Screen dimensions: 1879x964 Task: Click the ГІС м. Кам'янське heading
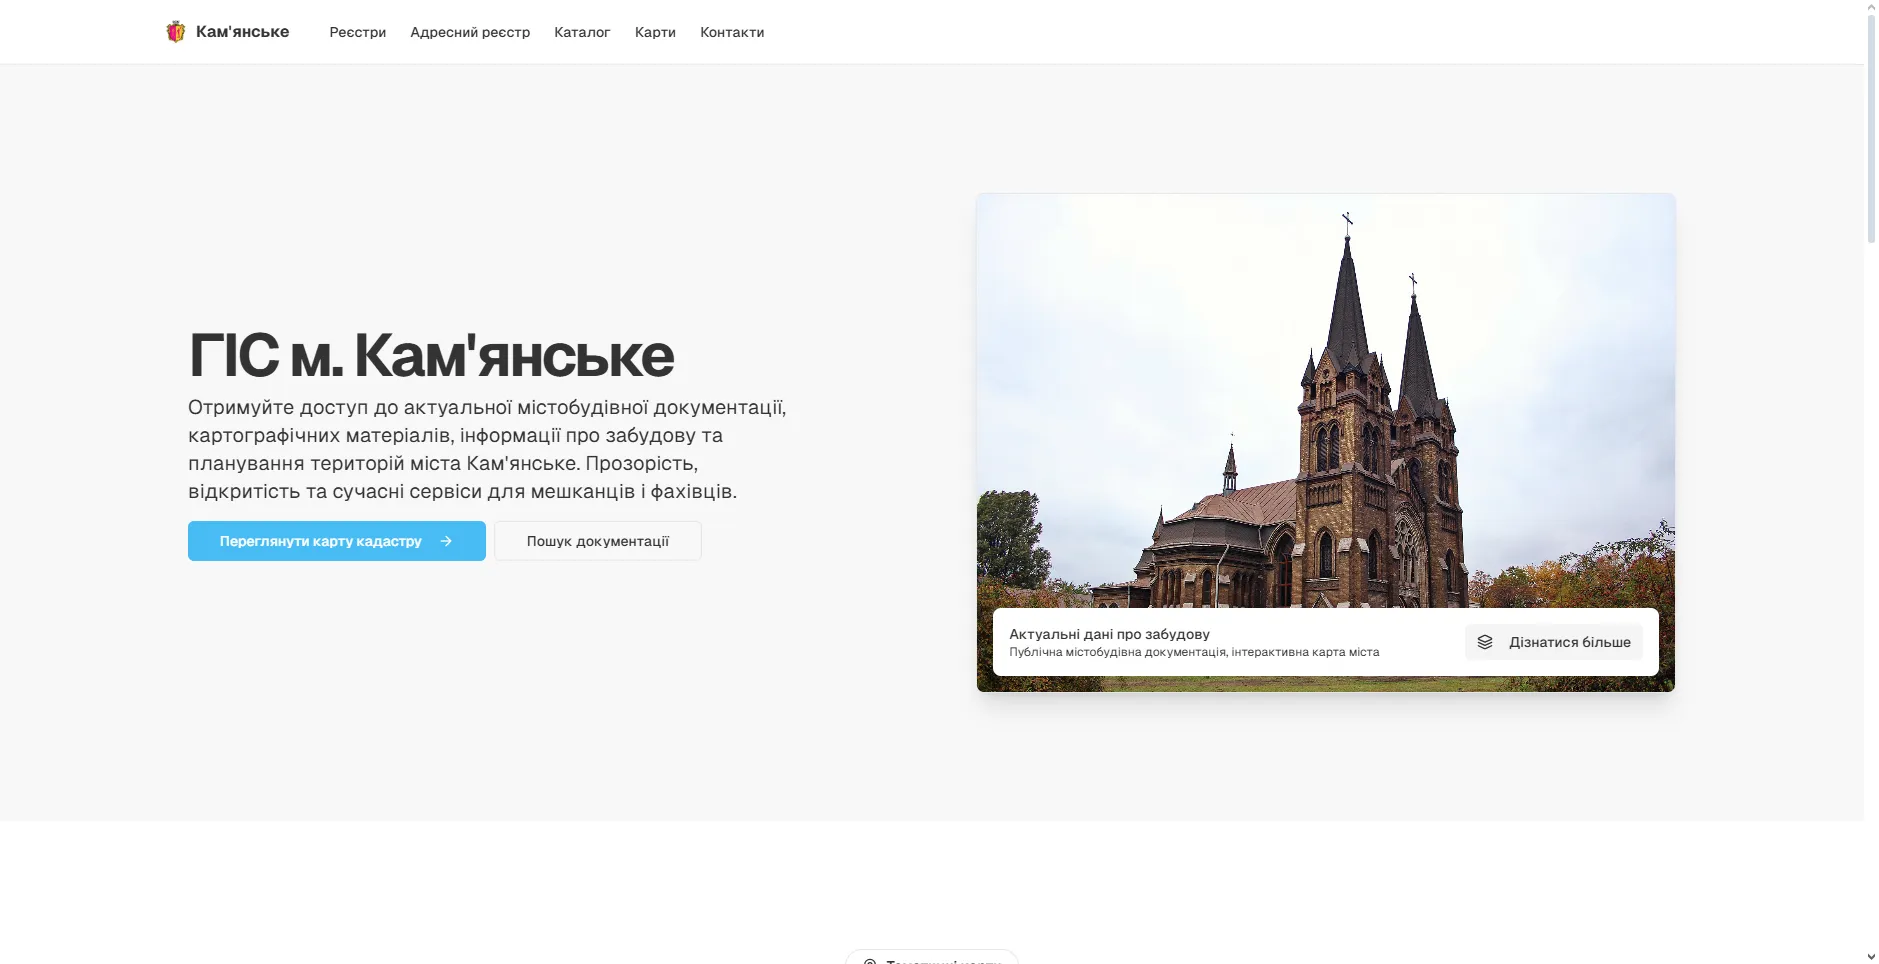431,355
